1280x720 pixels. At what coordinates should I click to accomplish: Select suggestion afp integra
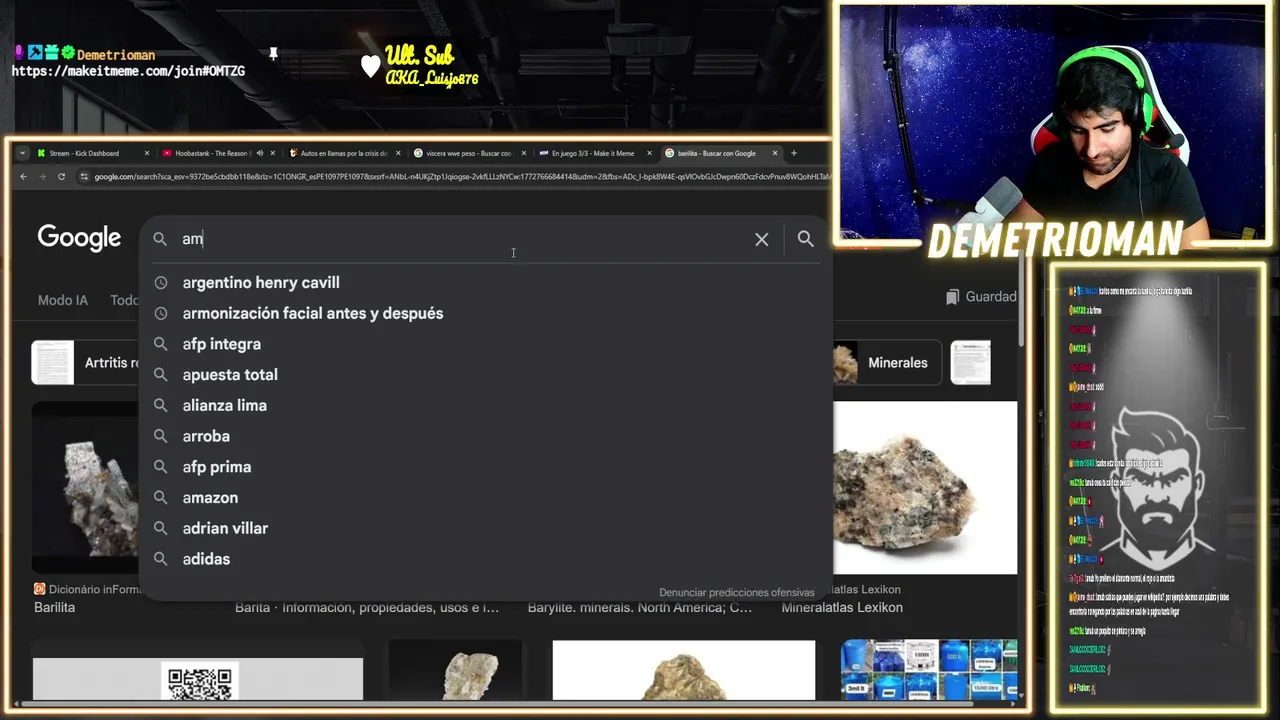[222, 344]
